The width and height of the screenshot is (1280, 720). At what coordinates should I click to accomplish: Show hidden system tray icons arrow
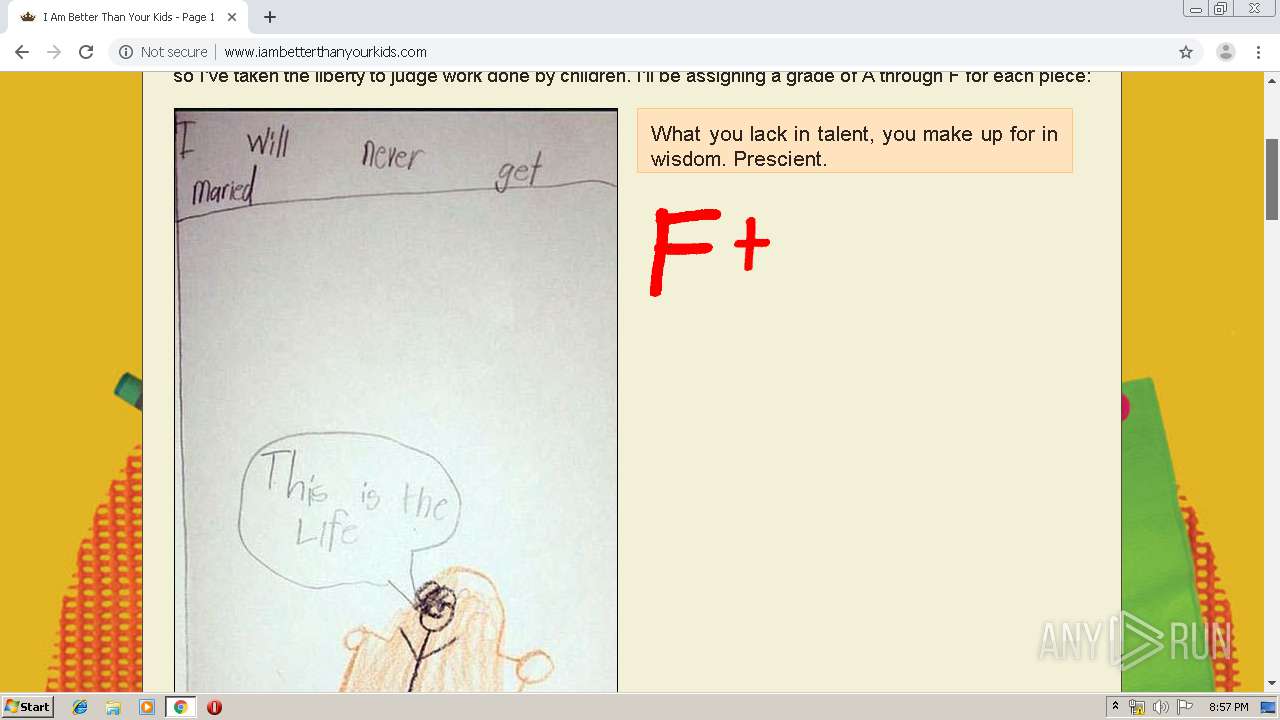[1115, 707]
